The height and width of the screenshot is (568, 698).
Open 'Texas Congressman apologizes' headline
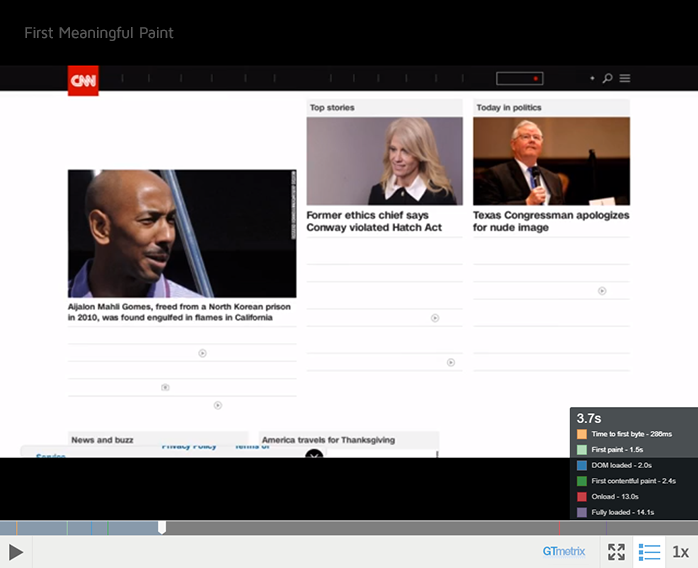point(551,221)
